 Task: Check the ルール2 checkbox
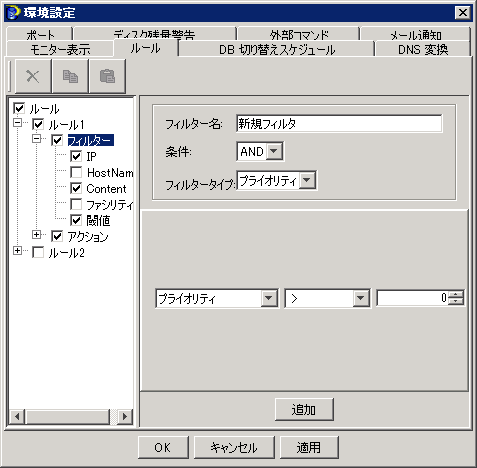pos(38,252)
